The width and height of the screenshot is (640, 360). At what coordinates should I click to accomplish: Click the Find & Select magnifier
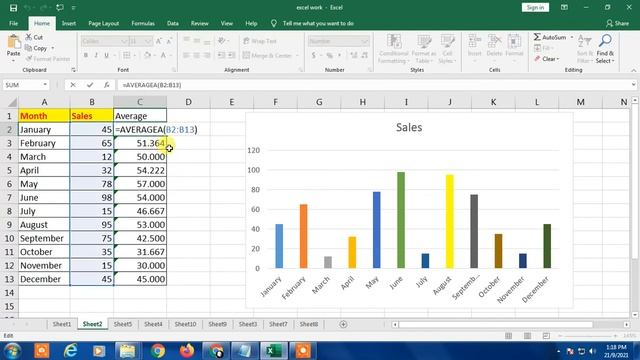pos(605,41)
